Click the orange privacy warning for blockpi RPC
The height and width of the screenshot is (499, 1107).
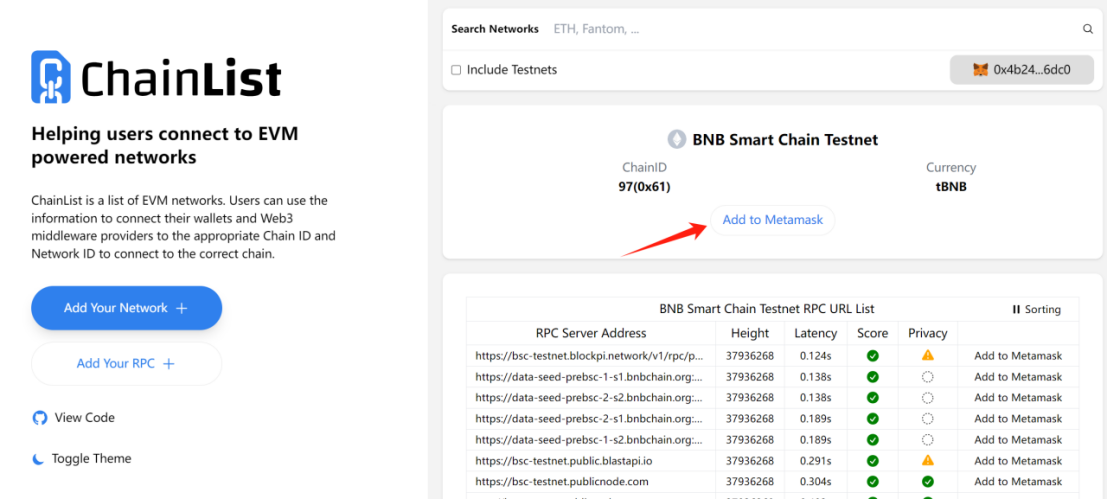click(928, 356)
